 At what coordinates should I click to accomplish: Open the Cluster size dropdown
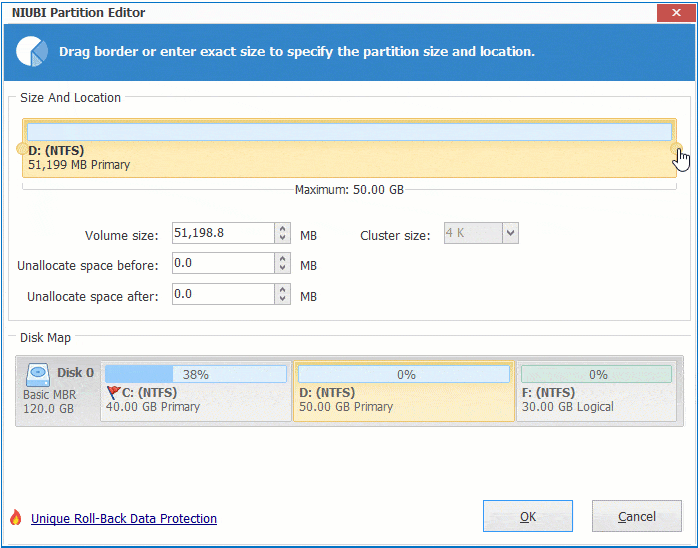509,234
